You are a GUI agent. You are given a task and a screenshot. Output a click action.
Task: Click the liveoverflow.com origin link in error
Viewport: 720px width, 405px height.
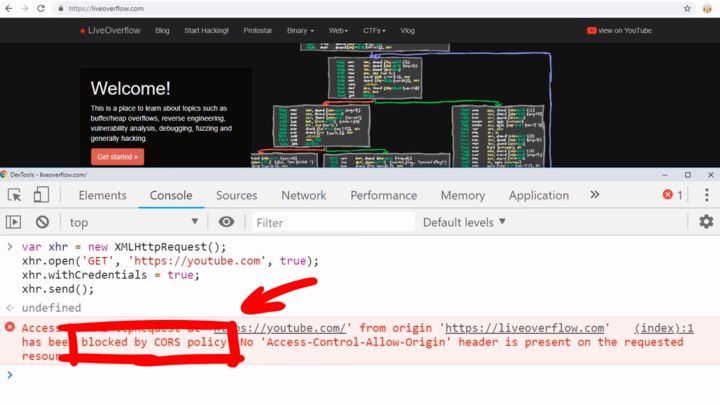tap(524, 328)
